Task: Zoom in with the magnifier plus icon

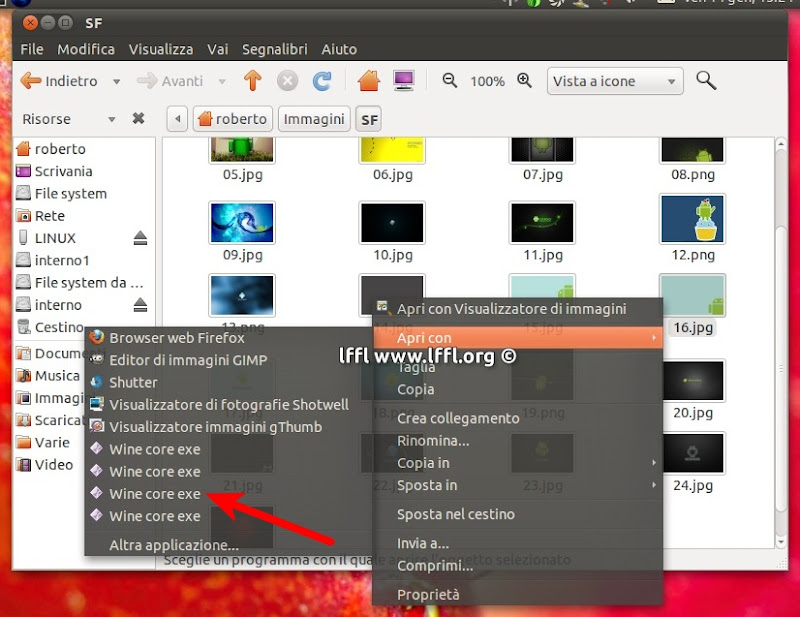Action: [x=525, y=81]
